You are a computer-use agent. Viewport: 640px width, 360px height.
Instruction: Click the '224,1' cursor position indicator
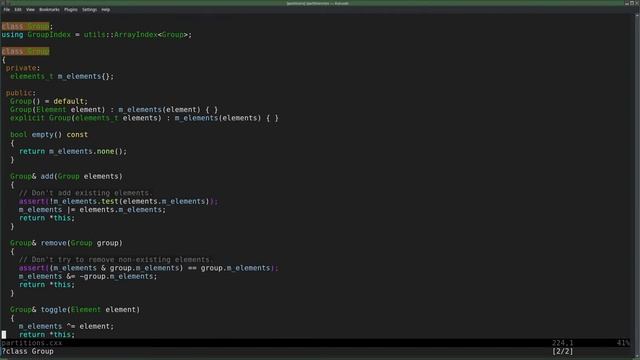[563, 343]
